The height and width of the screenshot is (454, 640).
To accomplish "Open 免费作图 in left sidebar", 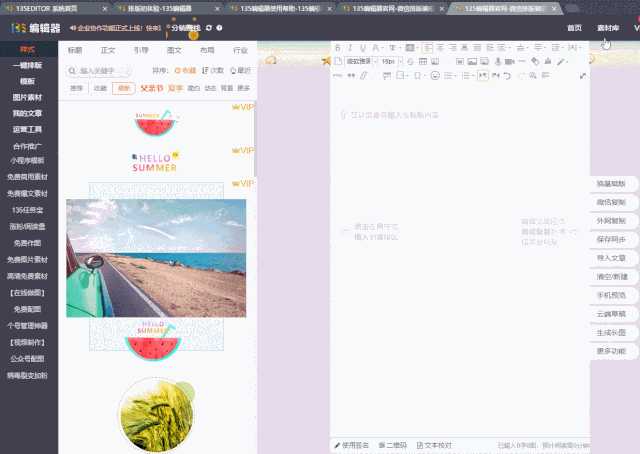I will pos(27,243).
